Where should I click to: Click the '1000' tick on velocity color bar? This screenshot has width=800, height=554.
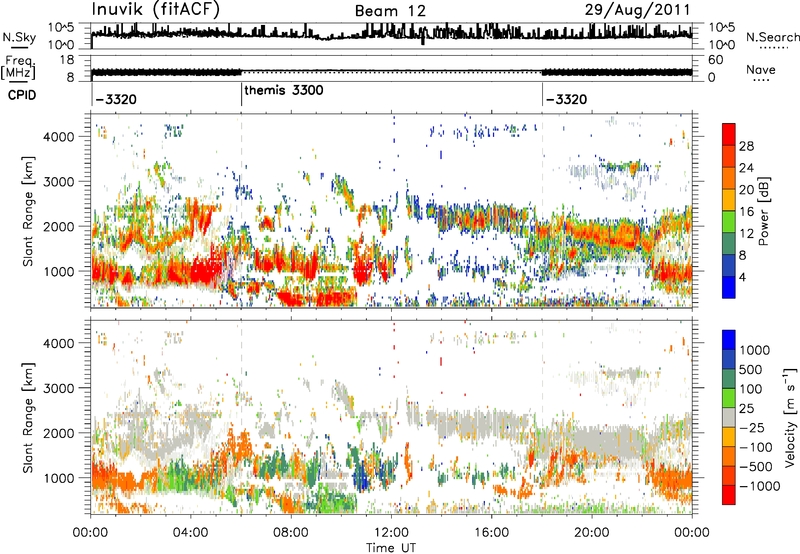point(755,350)
